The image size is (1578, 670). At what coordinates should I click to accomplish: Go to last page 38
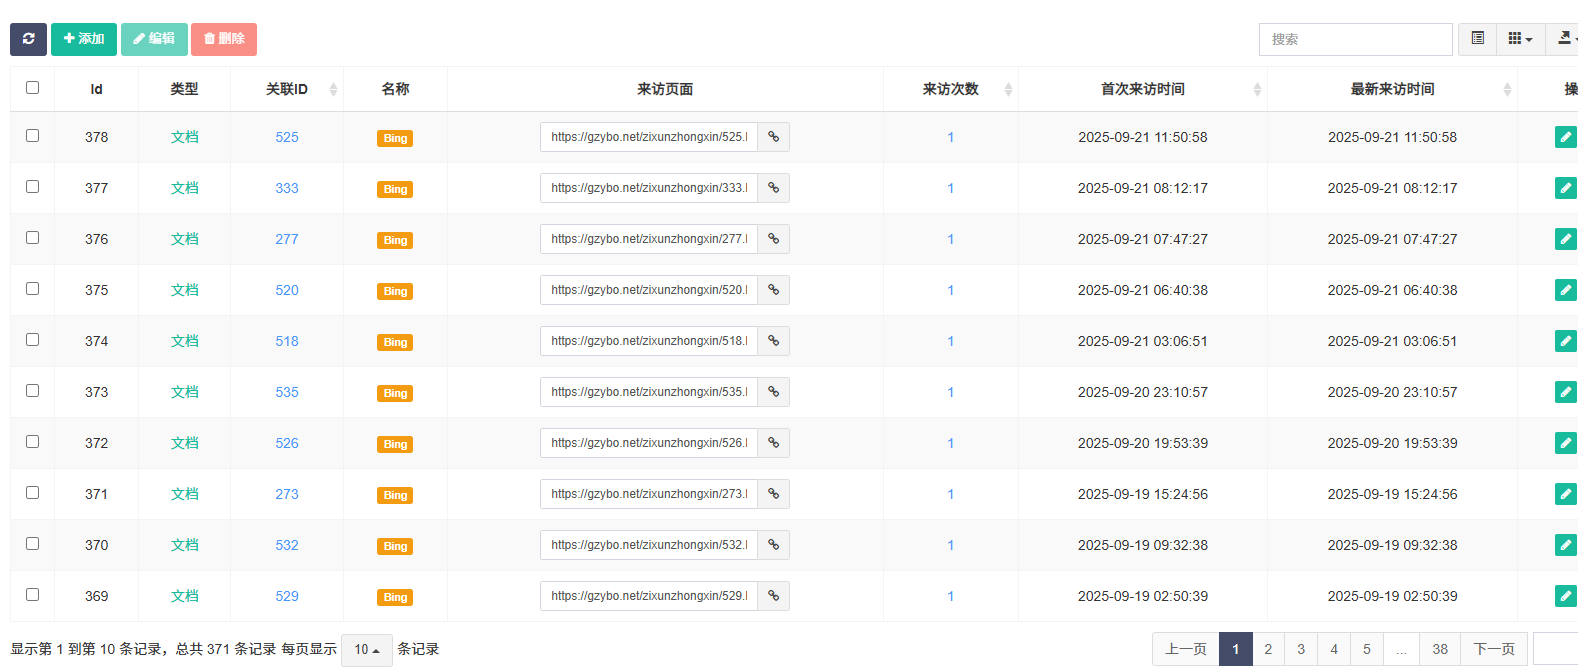[x=1440, y=650]
